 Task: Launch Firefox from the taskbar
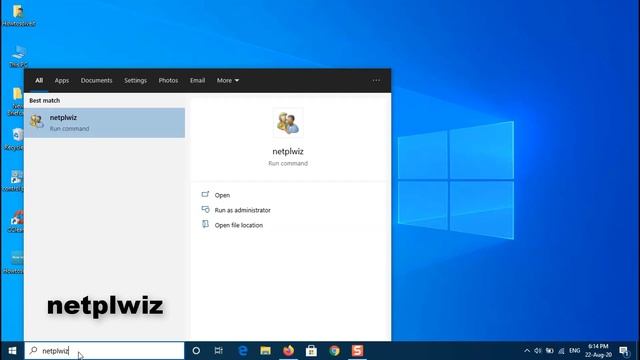289,351
